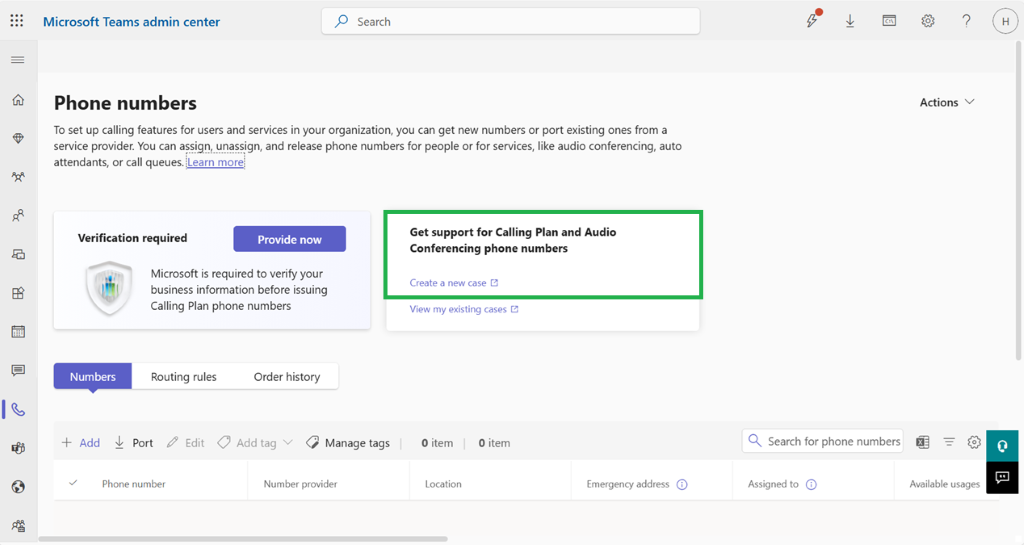The width and height of the screenshot is (1024, 545).
Task: Open the account avatar labeled H
Action: point(1005,22)
